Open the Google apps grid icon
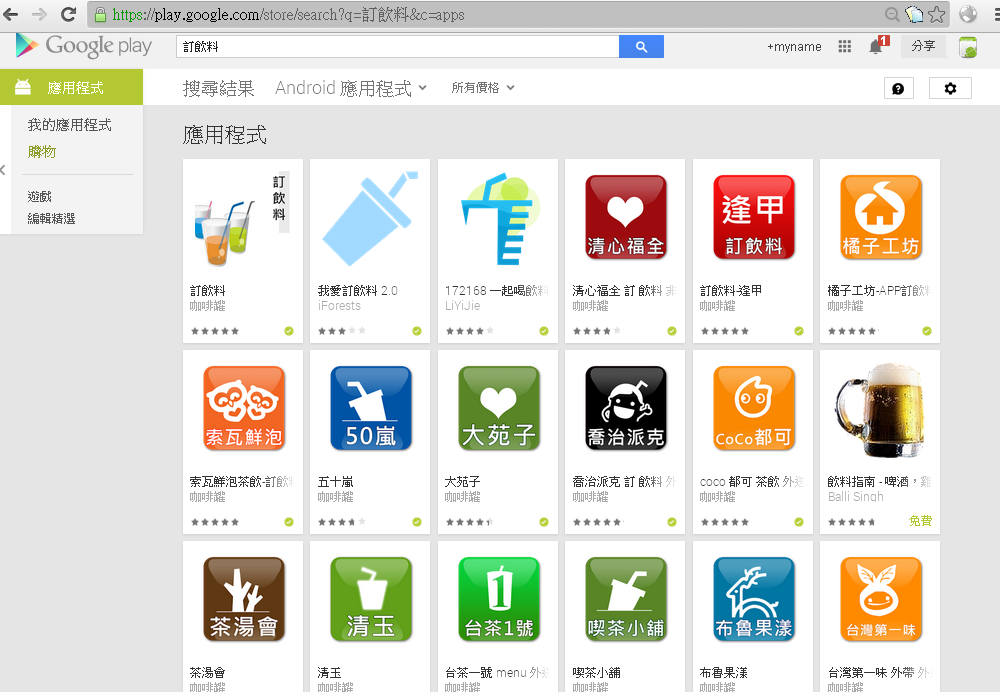 pos(845,46)
